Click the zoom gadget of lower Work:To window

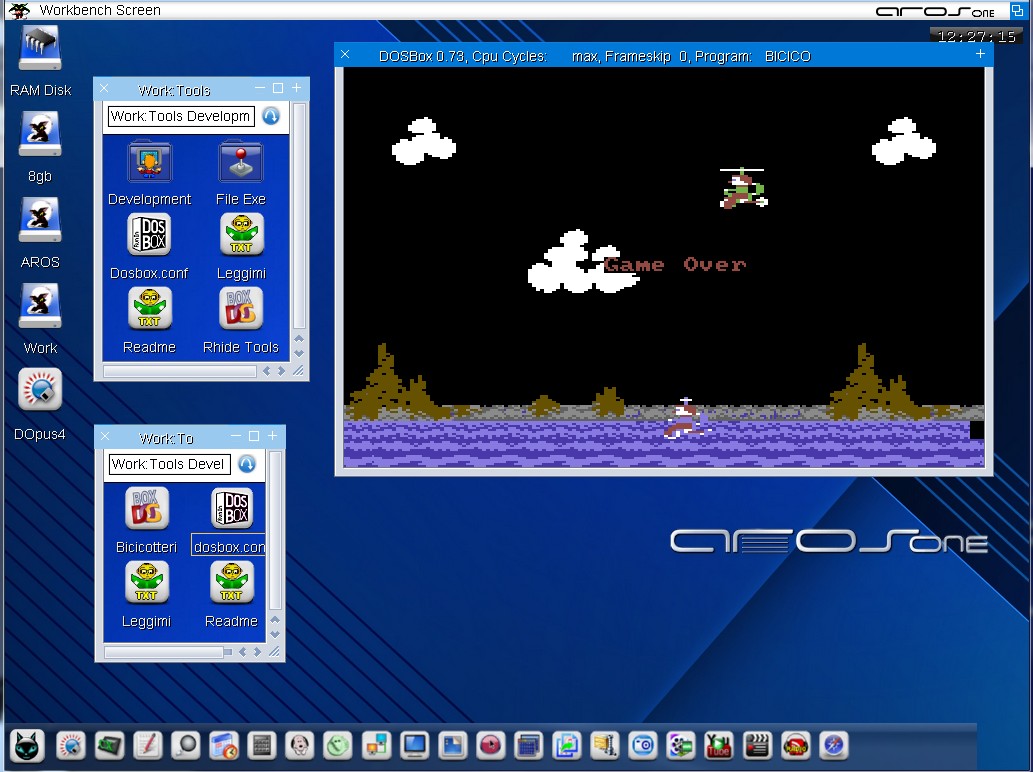pos(254,436)
